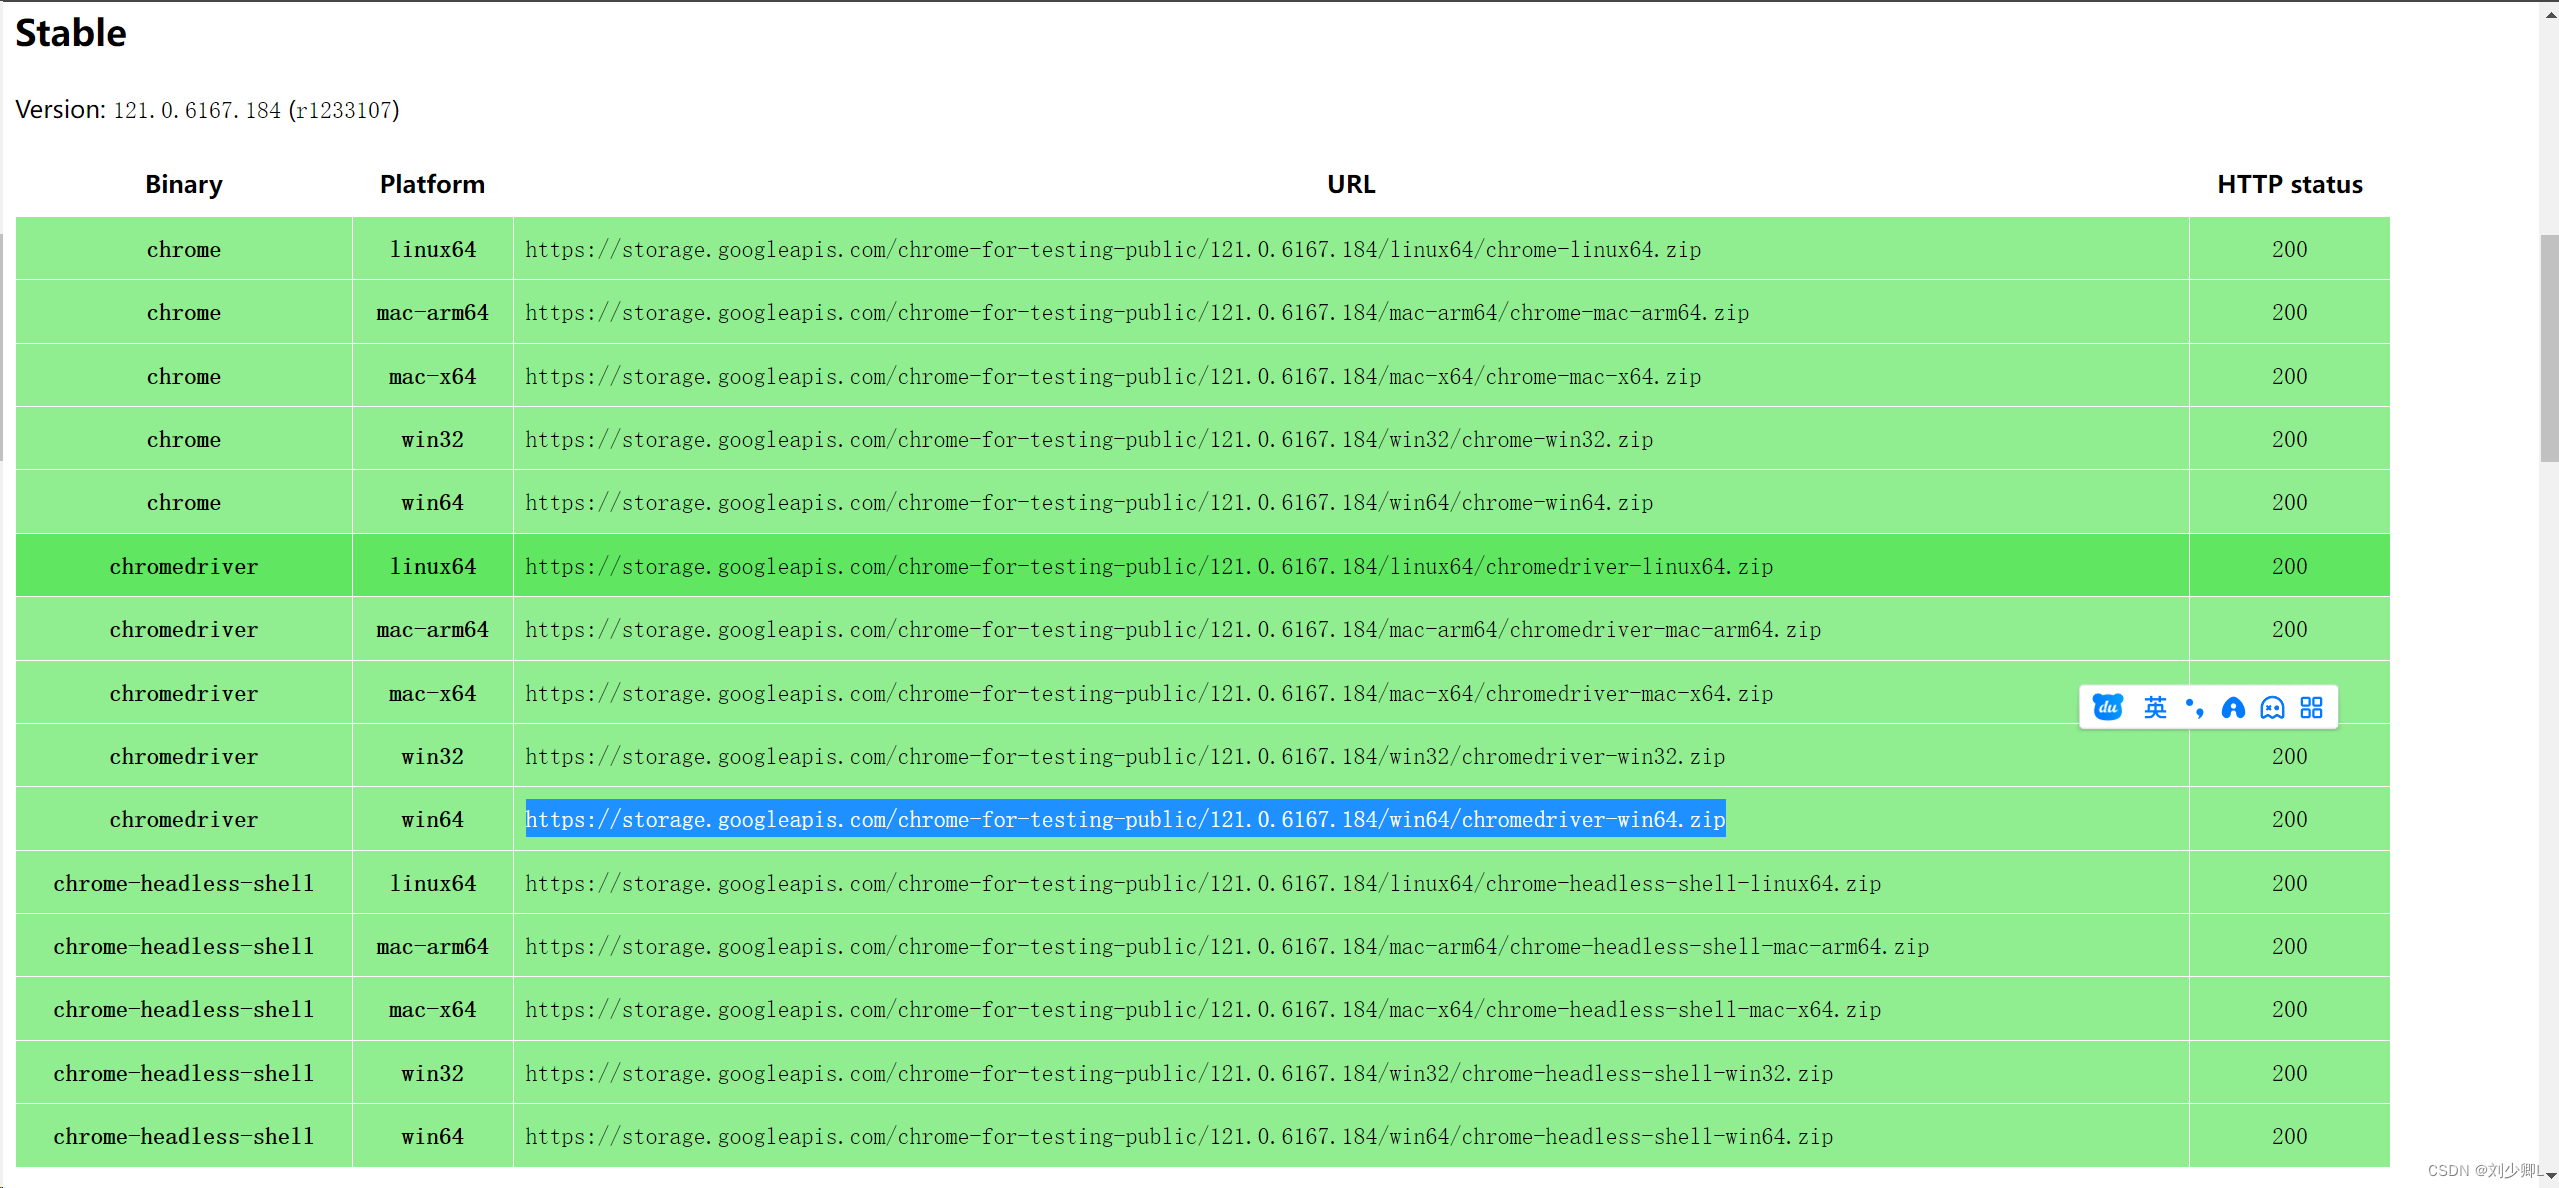This screenshot has width=2559, height=1188.
Task: Click the HTTP status column header
Action: [x=2289, y=185]
